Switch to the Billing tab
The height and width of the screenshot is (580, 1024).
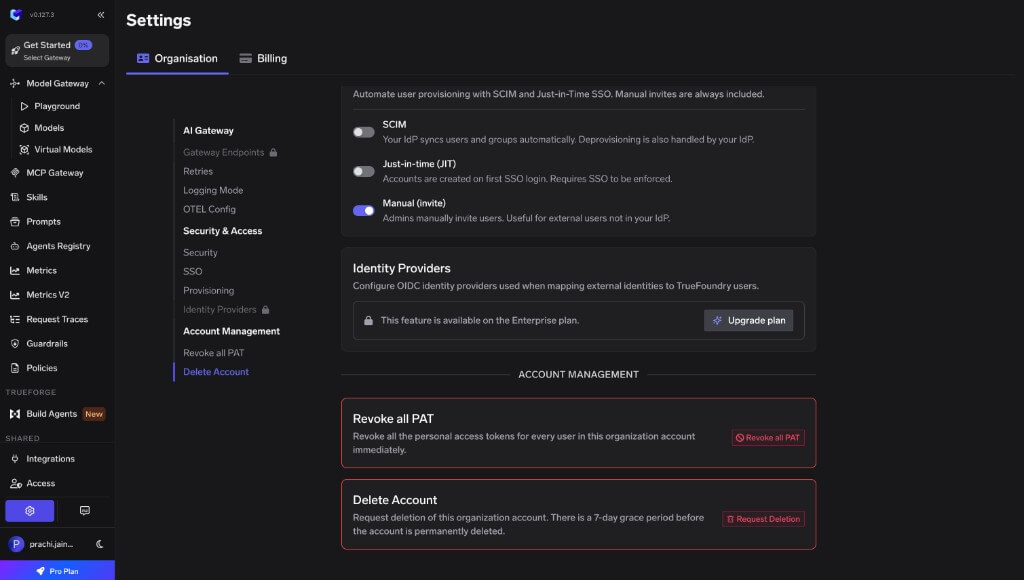click(x=263, y=58)
